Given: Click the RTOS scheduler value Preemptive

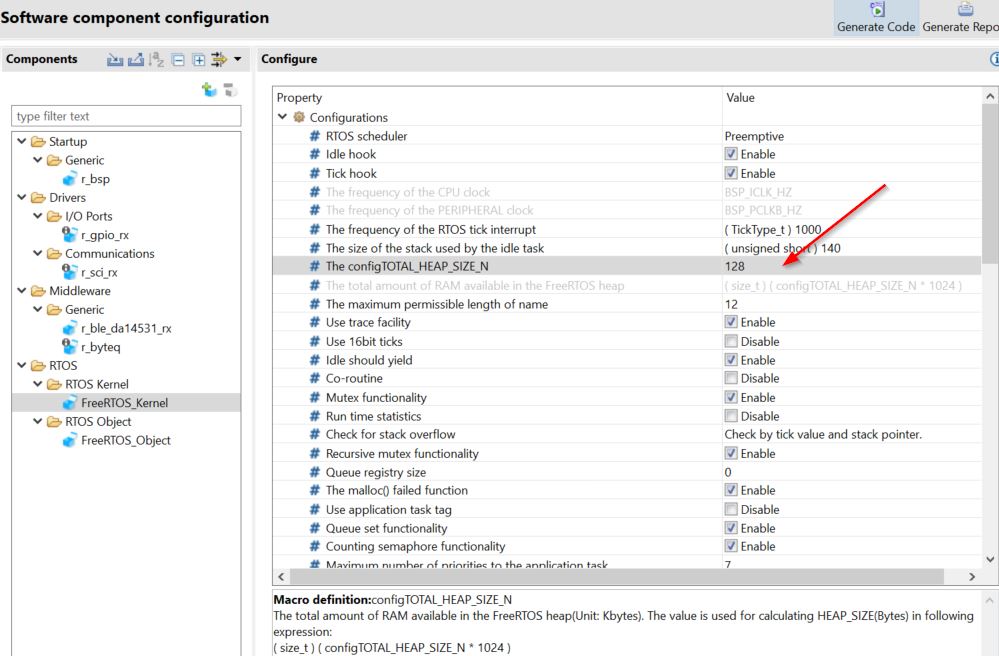Looking at the screenshot, I should click(x=754, y=136).
